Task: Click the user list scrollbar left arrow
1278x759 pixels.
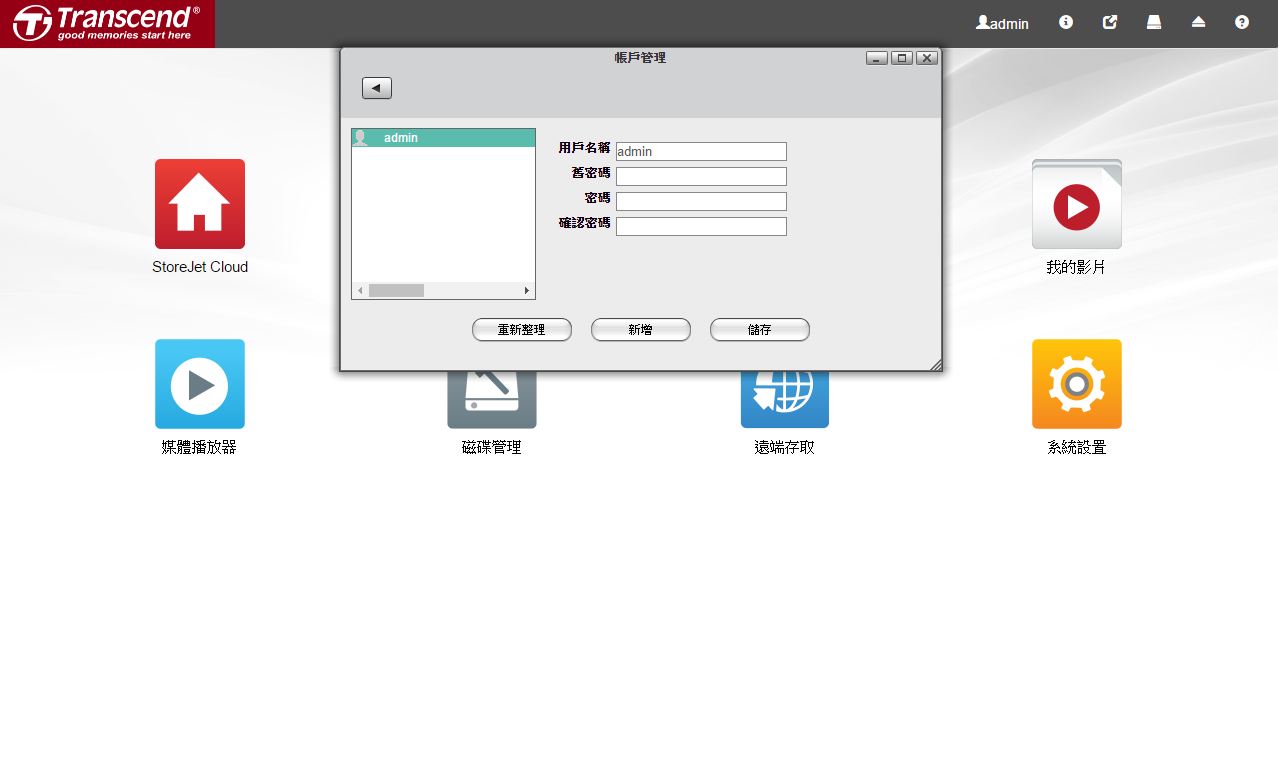Action: (360, 291)
